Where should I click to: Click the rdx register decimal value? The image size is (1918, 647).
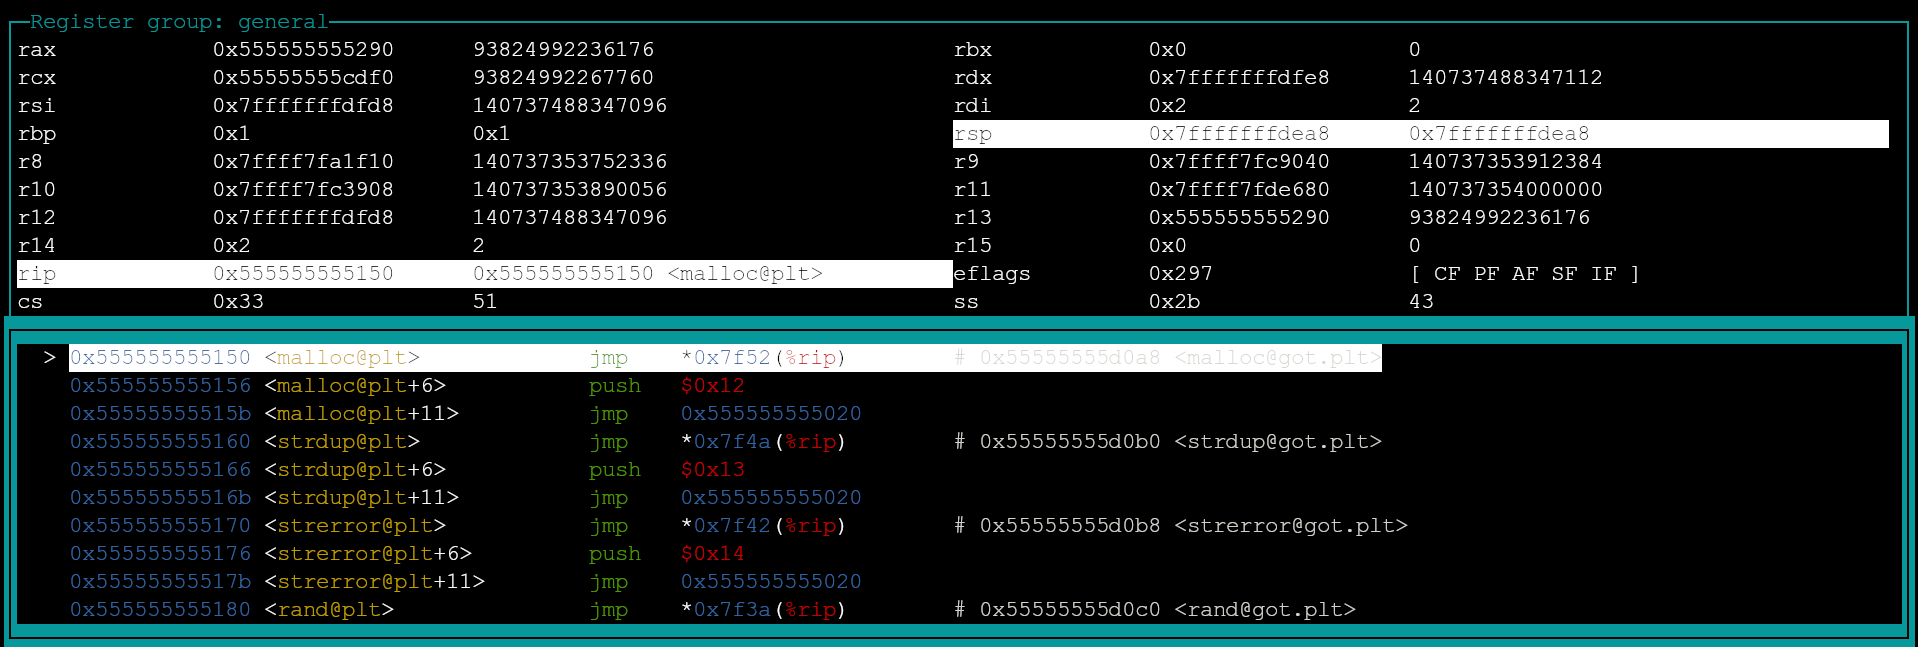point(1505,78)
